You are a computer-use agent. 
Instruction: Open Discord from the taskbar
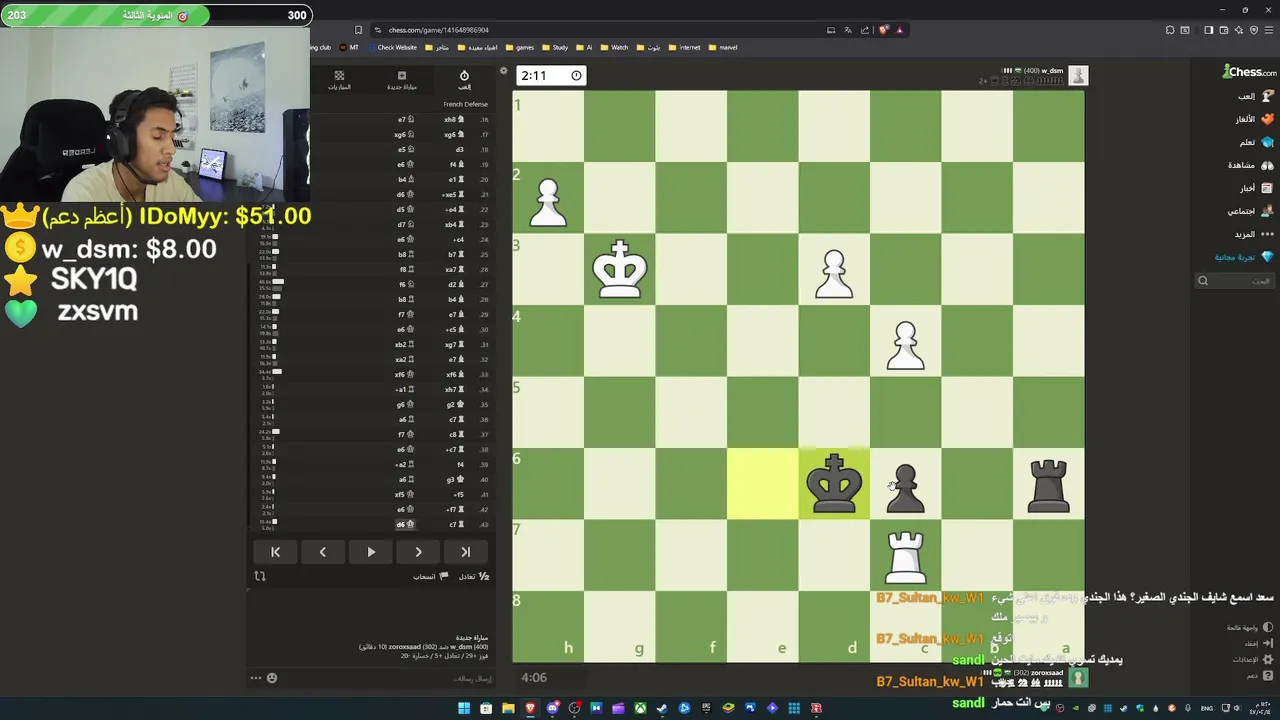pos(553,708)
